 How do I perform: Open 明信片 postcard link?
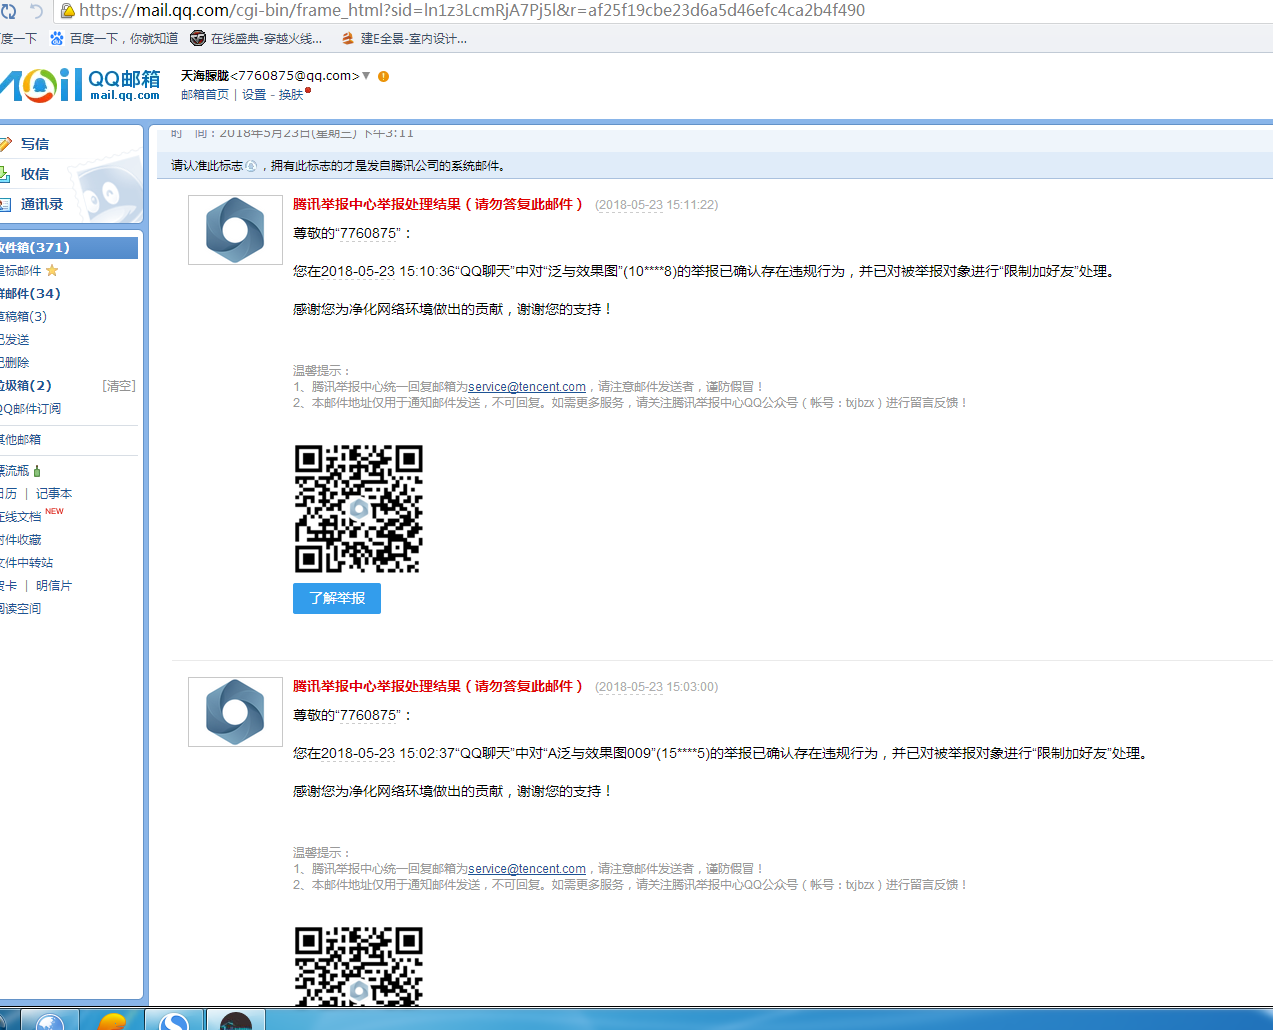pos(54,586)
